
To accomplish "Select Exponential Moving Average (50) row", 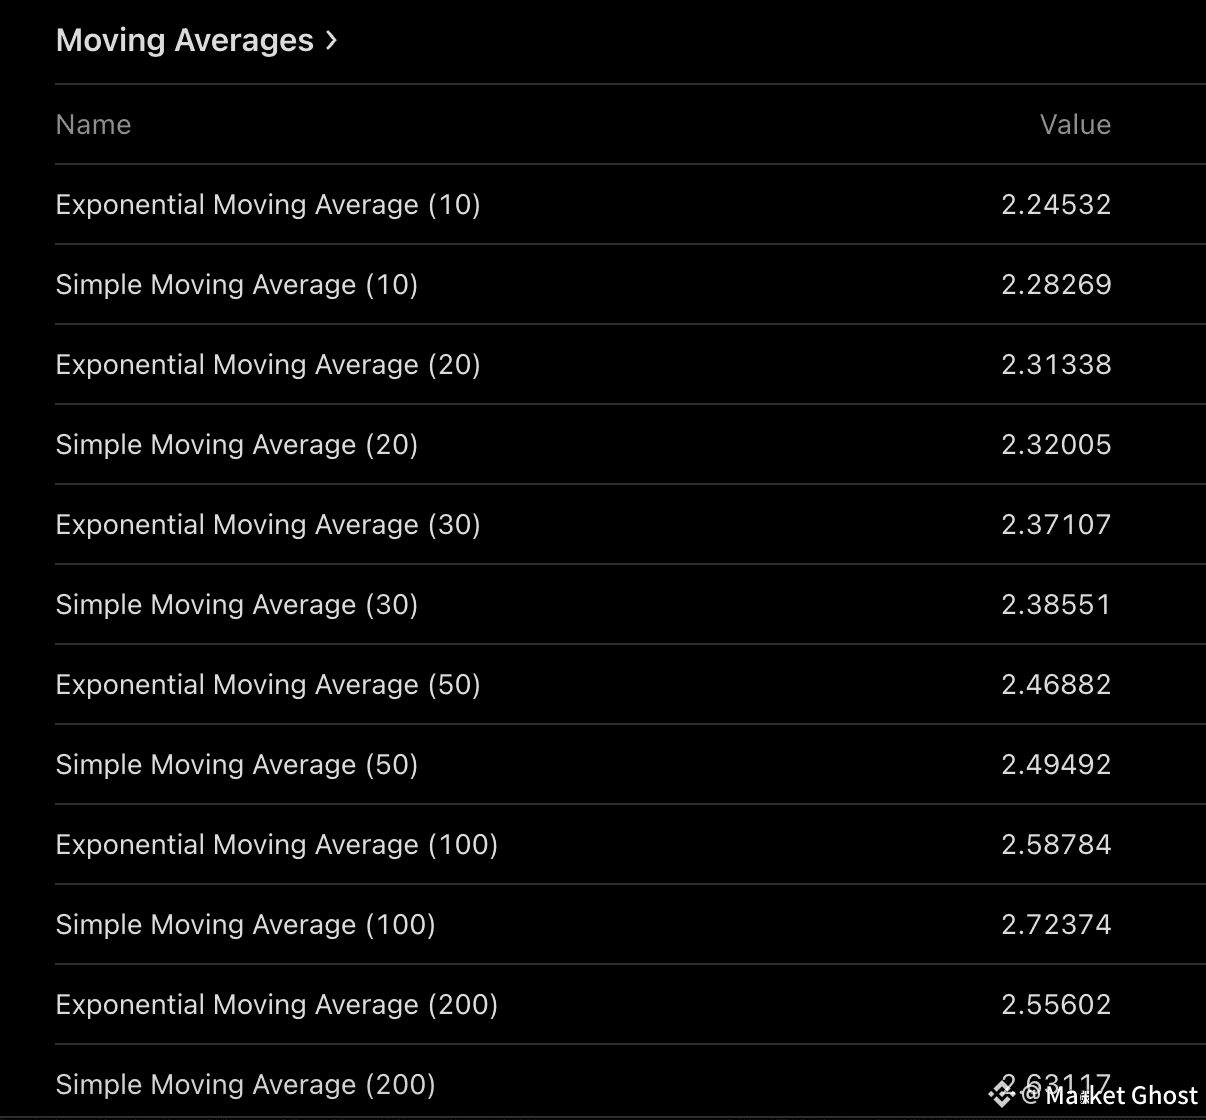I will point(630,684).
